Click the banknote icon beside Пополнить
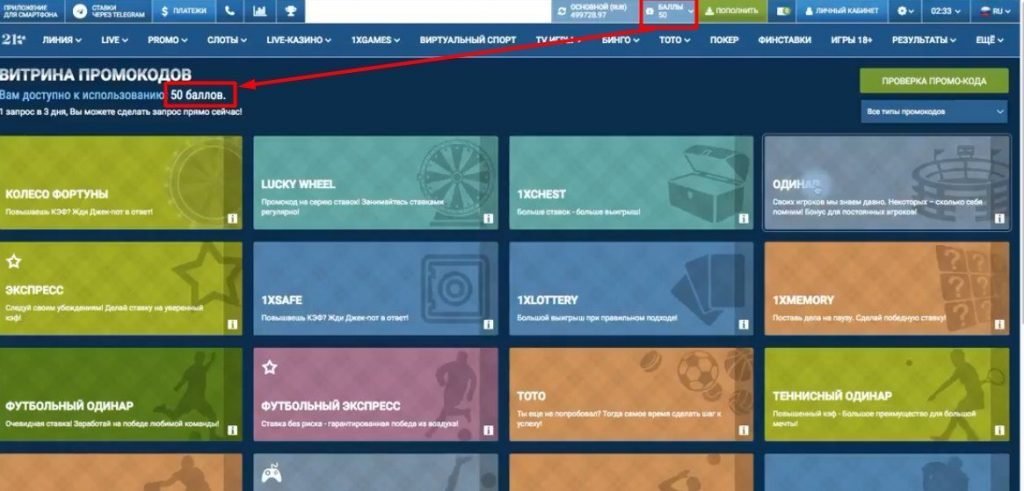The height and width of the screenshot is (491, 1024). 782,11
